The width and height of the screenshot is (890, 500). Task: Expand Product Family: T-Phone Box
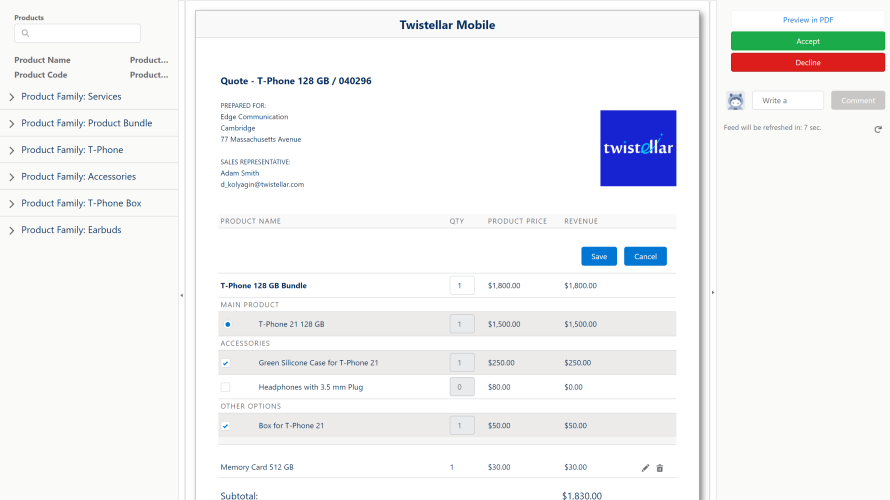[12, 204]
